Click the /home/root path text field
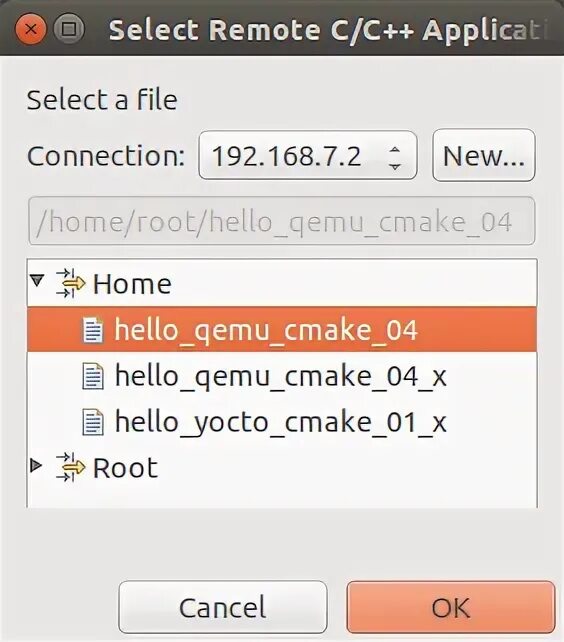This screenshot has height=642, width=564. [281, 221]
